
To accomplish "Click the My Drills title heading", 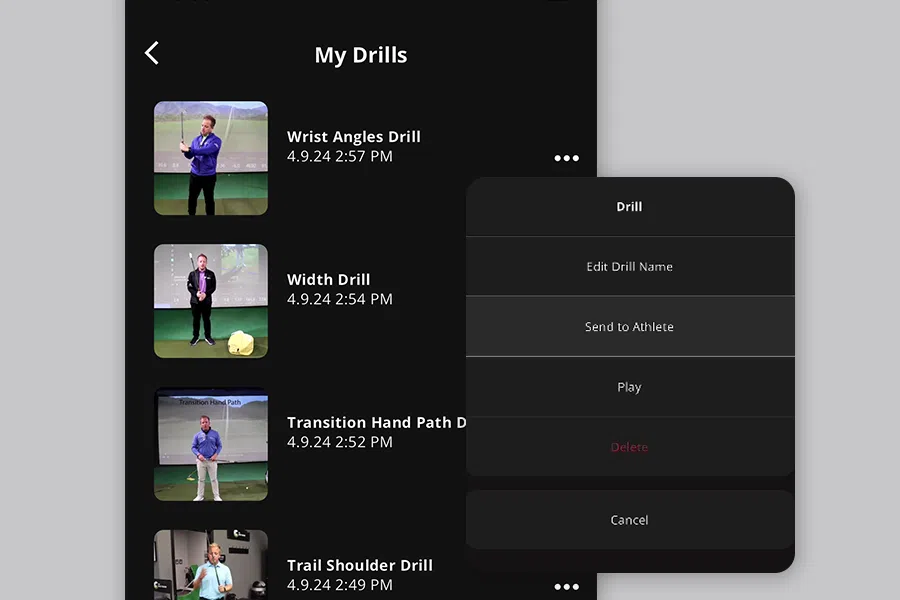I will [x=361, y=55].
